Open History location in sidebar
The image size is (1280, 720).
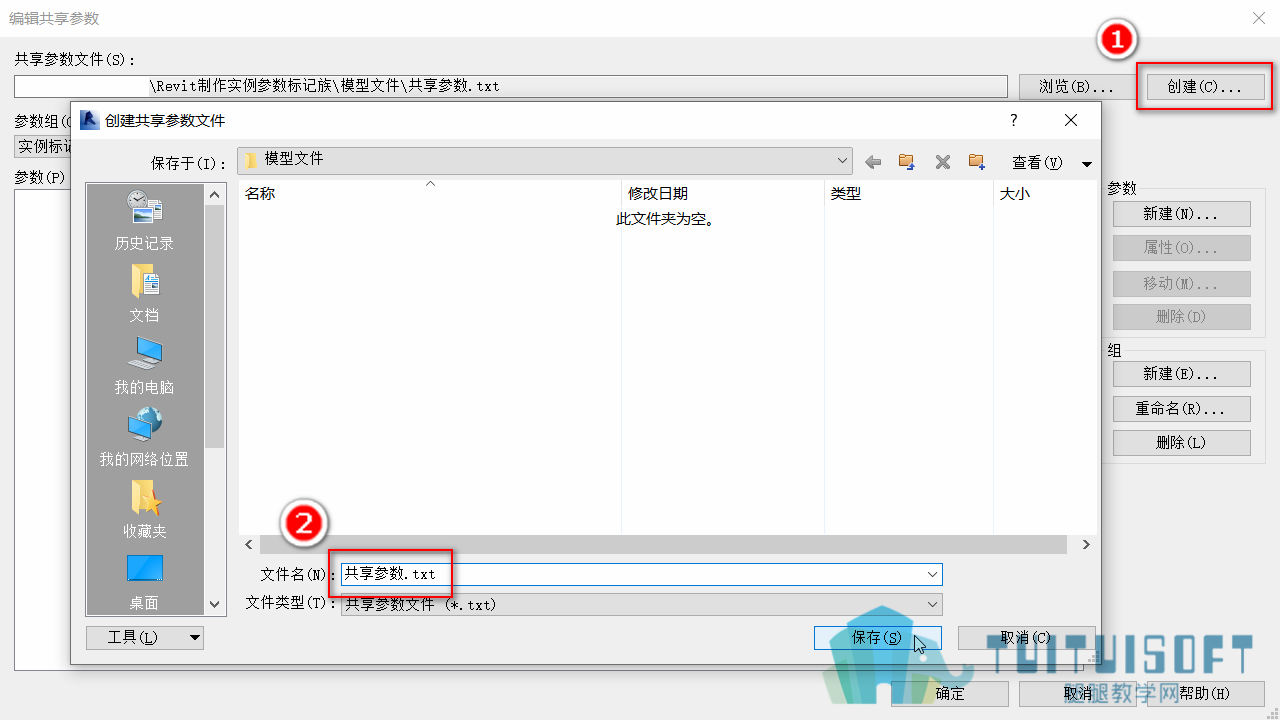click(144, 221)
